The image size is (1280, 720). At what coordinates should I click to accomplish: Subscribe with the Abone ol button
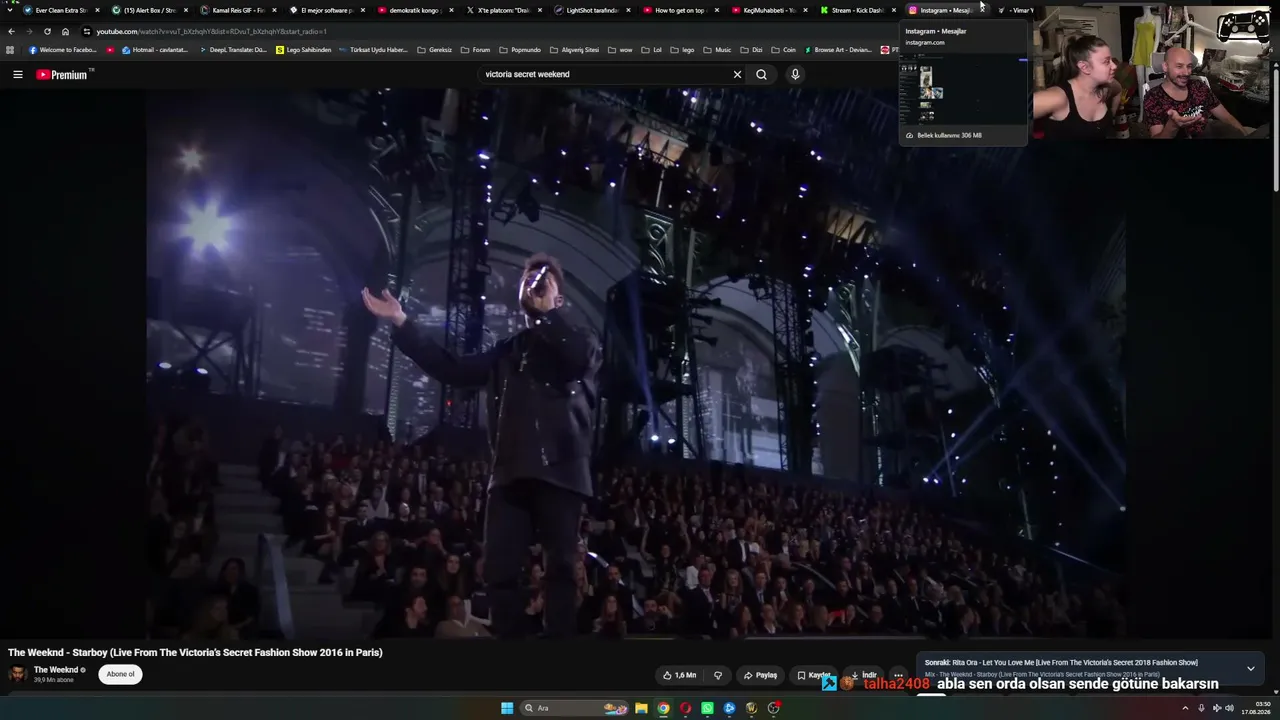click(x=120, y=674)
